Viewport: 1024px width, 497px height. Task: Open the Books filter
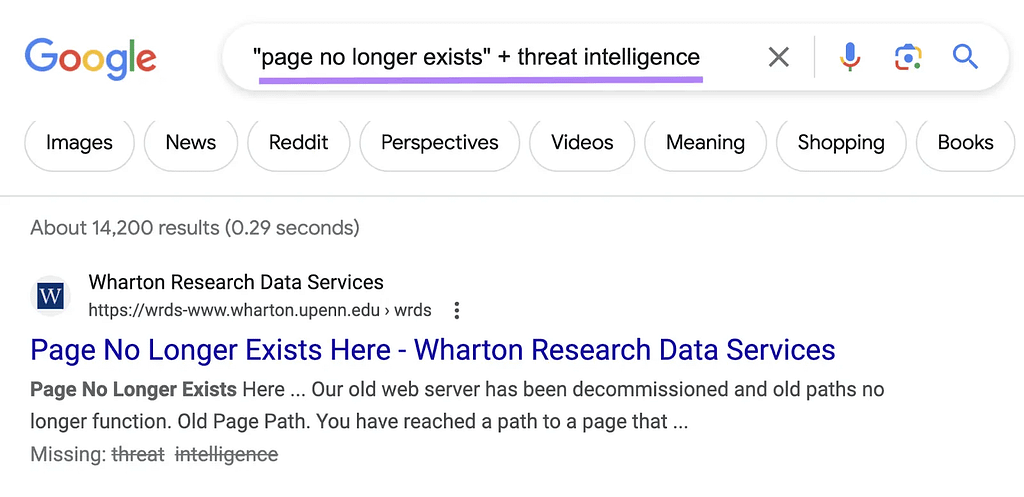[x=965, y=143]
